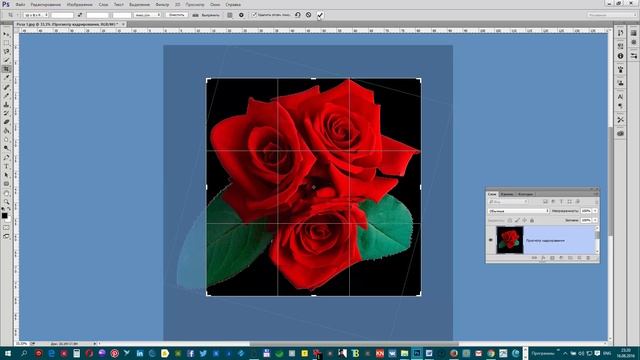Open Layers panel flyout menu
Screen dimensions: 640x360
[596, 194]
